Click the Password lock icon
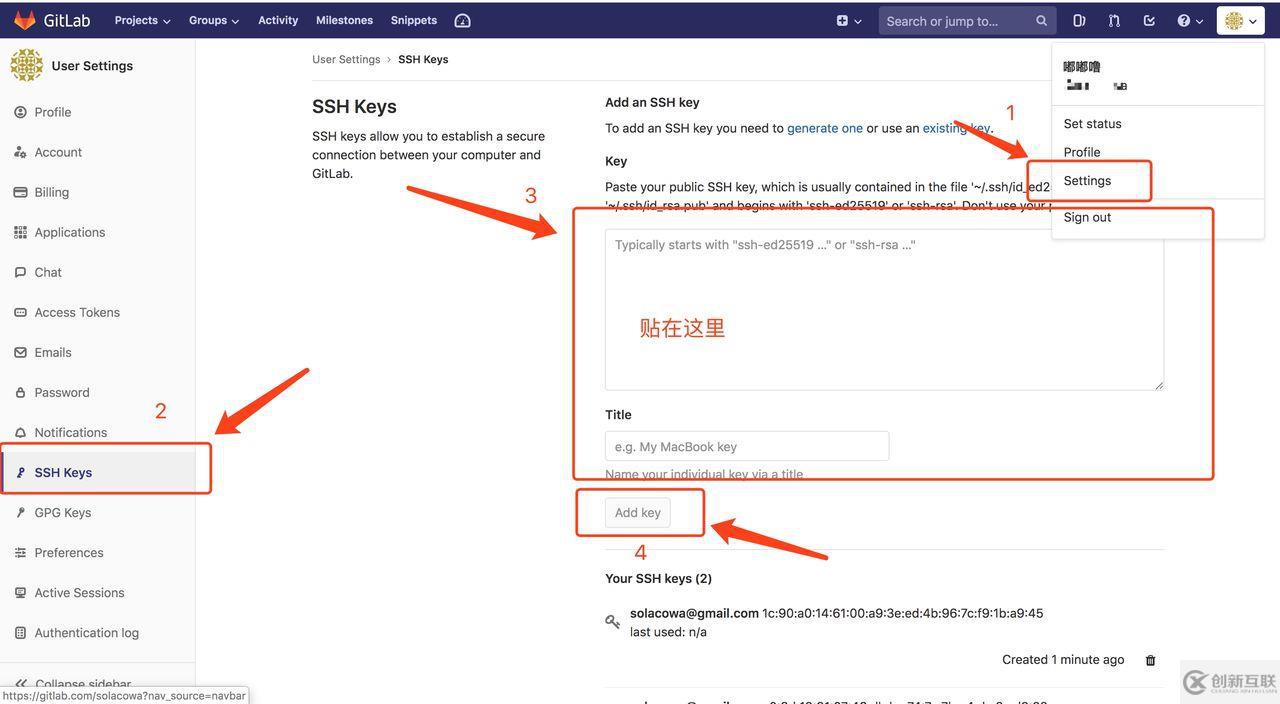This screenshot has width=1280, height=704. [20, 392]
